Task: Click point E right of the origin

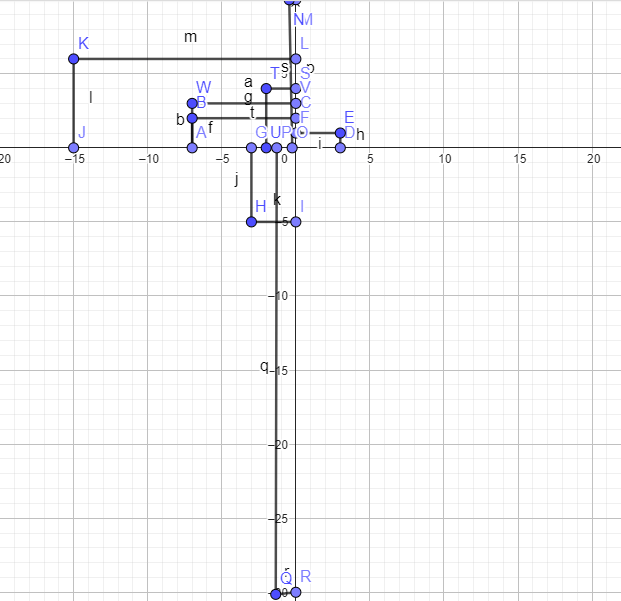Action: [340, 133]
